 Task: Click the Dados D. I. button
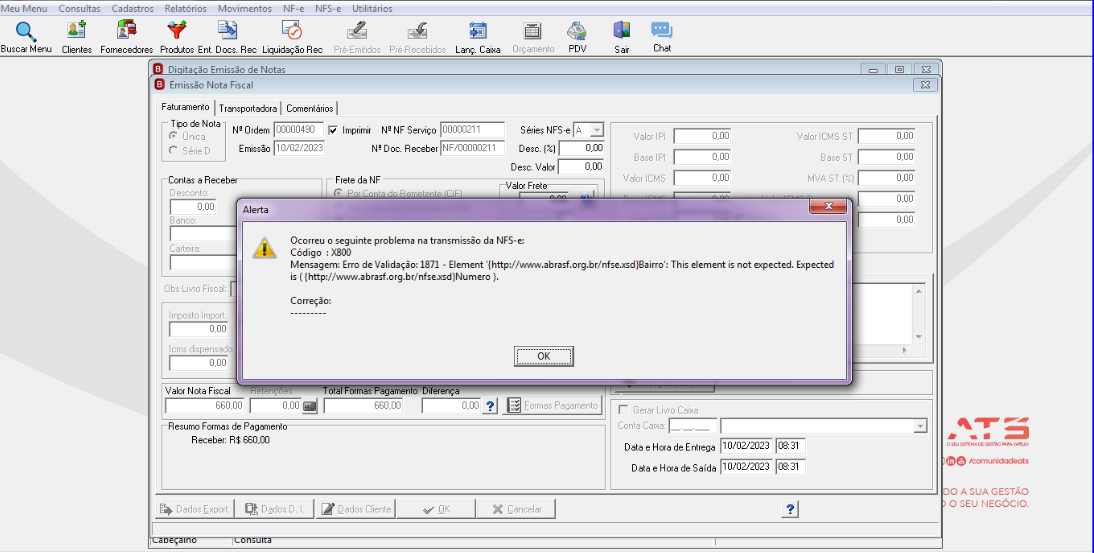click(x=274, y=509)
